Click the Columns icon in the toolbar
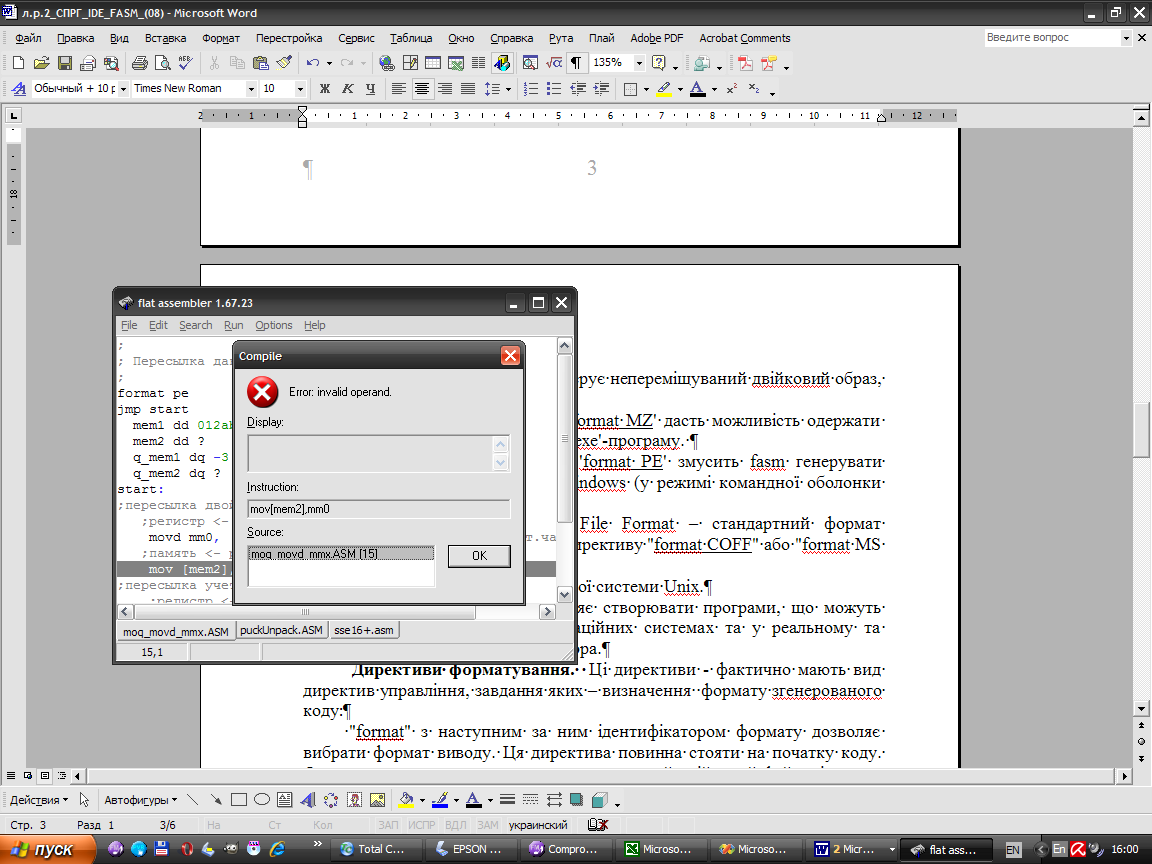The width and height of the screenshot is (1152, 864). point(478,63)
